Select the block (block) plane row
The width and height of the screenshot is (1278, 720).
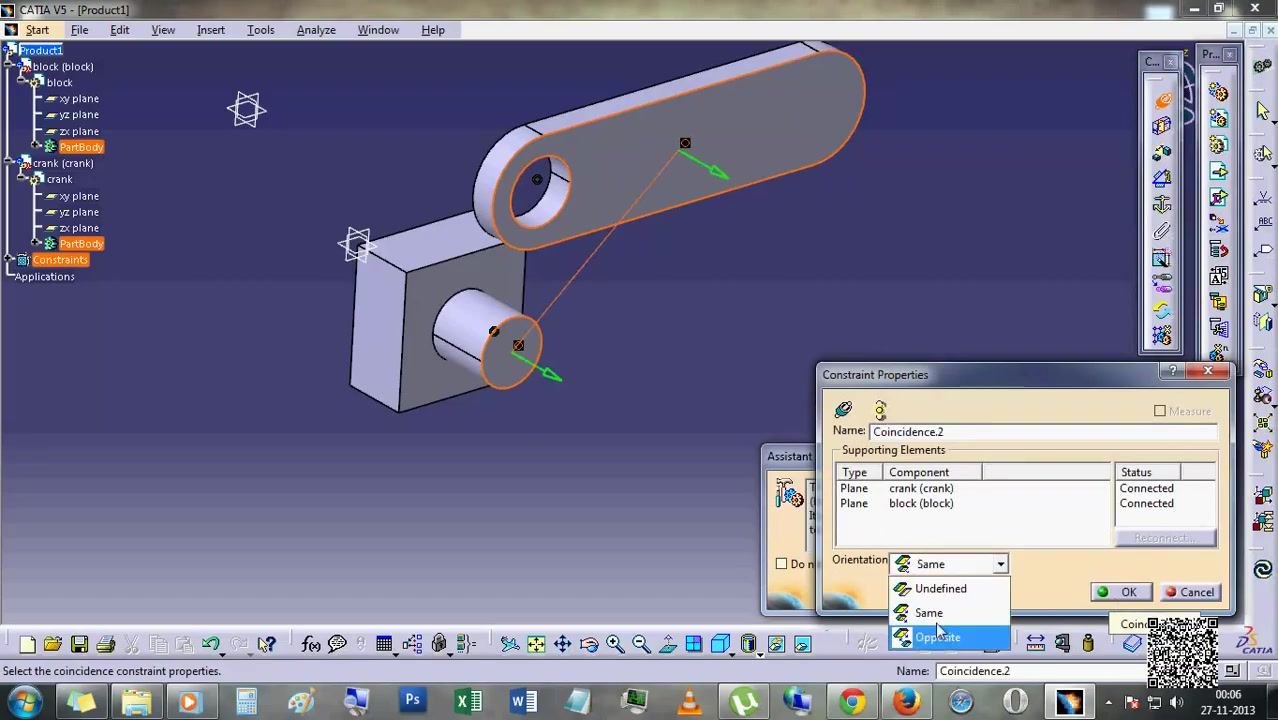click(x=973, y=504)
